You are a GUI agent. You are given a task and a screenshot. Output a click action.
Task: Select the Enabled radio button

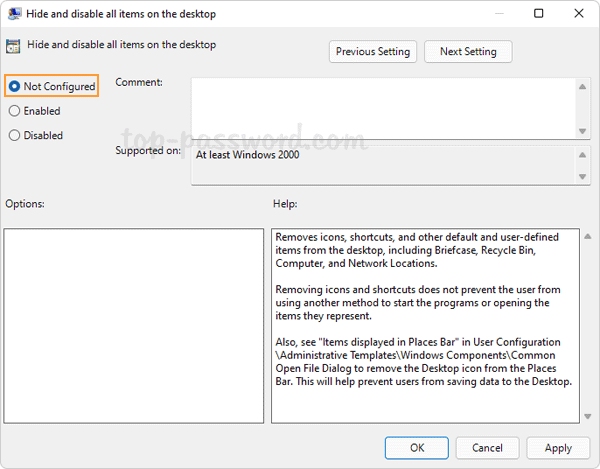pyautogui.click(x=15, y=111)
